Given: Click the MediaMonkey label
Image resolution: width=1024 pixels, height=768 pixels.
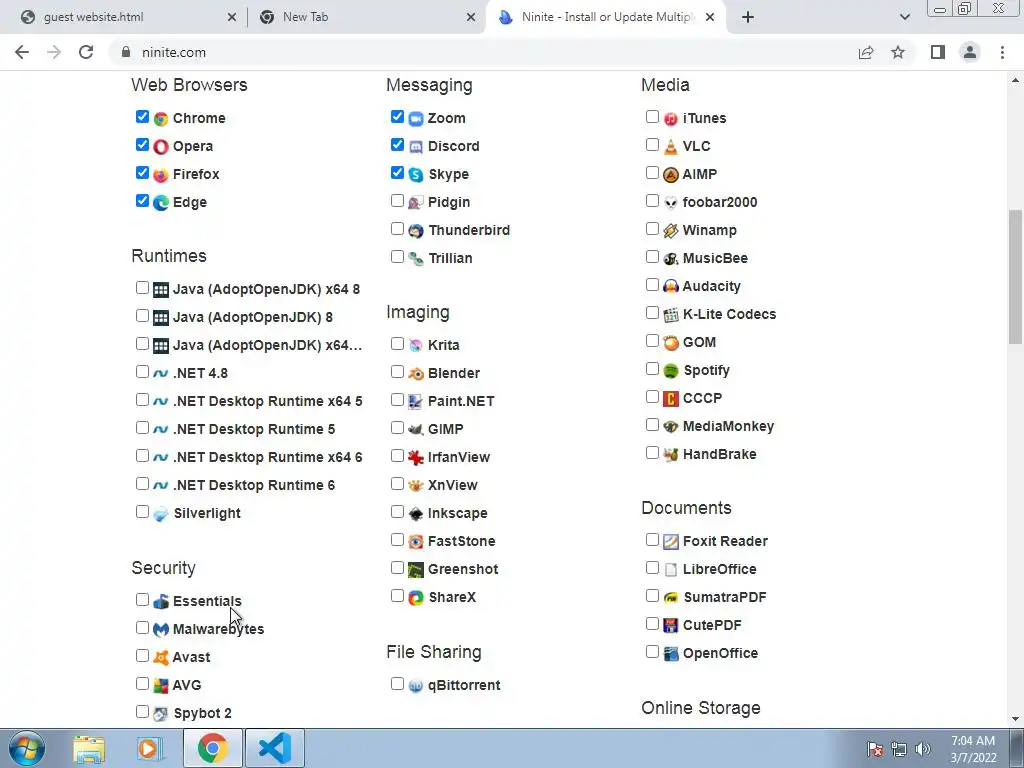Looking at the screenshot, I should click(x=728, y=426).
